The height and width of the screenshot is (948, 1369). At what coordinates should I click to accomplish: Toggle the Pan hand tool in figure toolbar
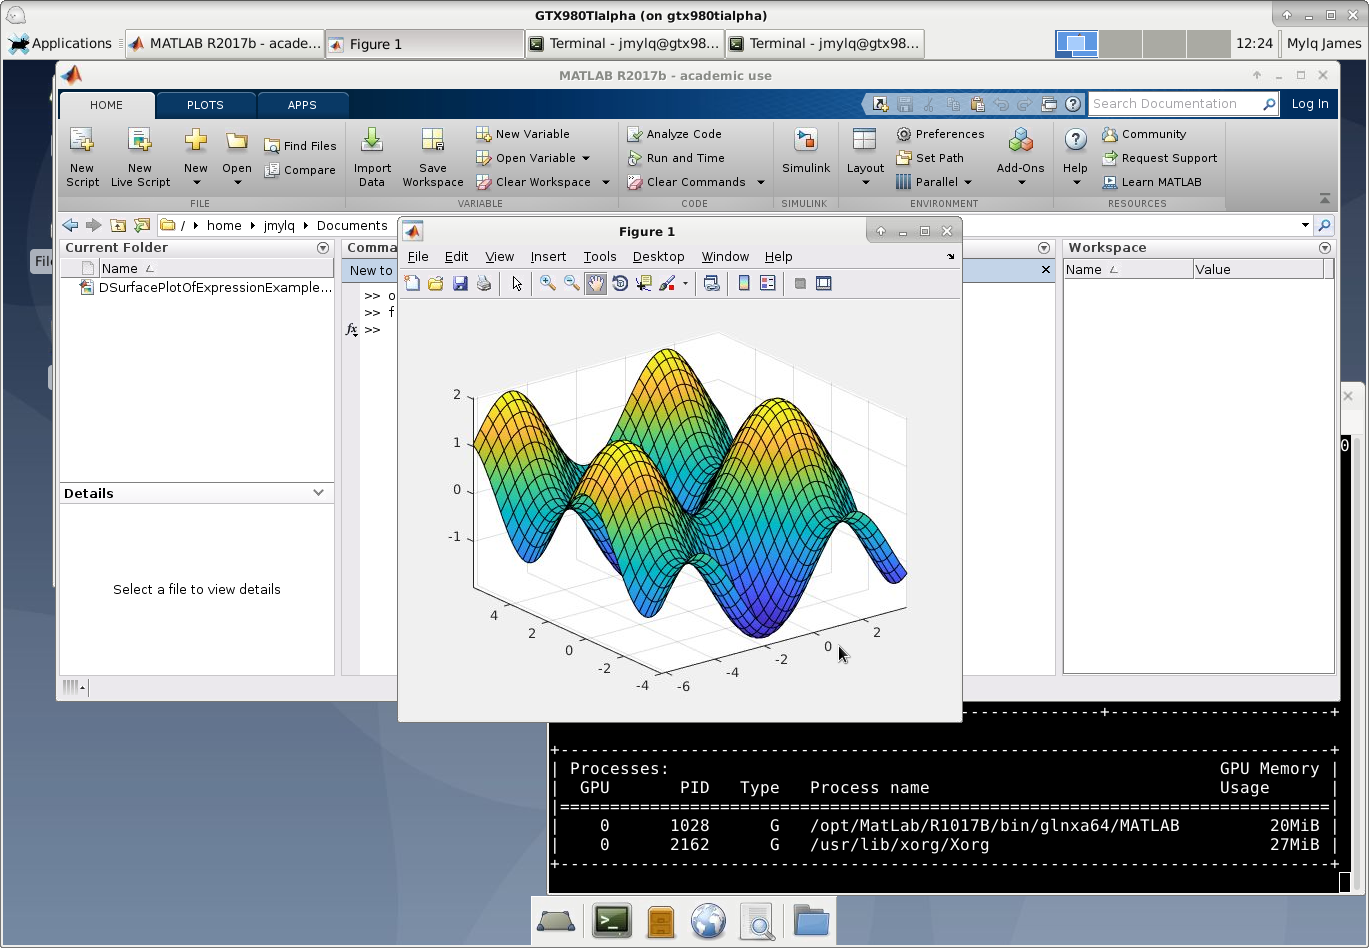(x=595, y=284)
